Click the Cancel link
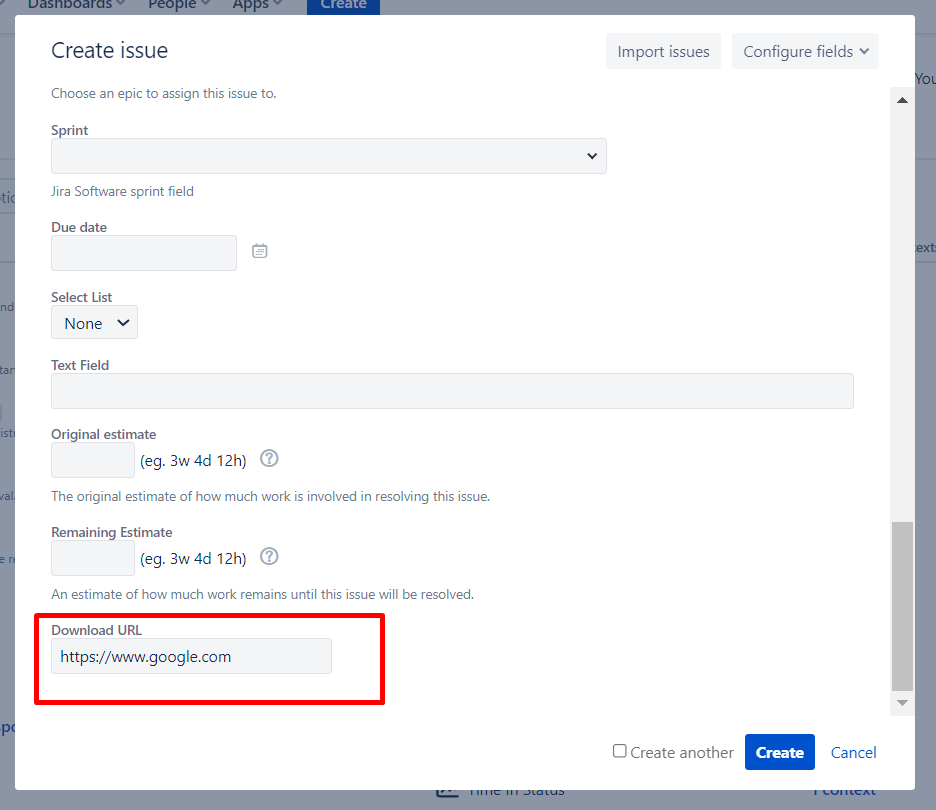The width and height of the screenshot is (936, 810). [853, 752]
